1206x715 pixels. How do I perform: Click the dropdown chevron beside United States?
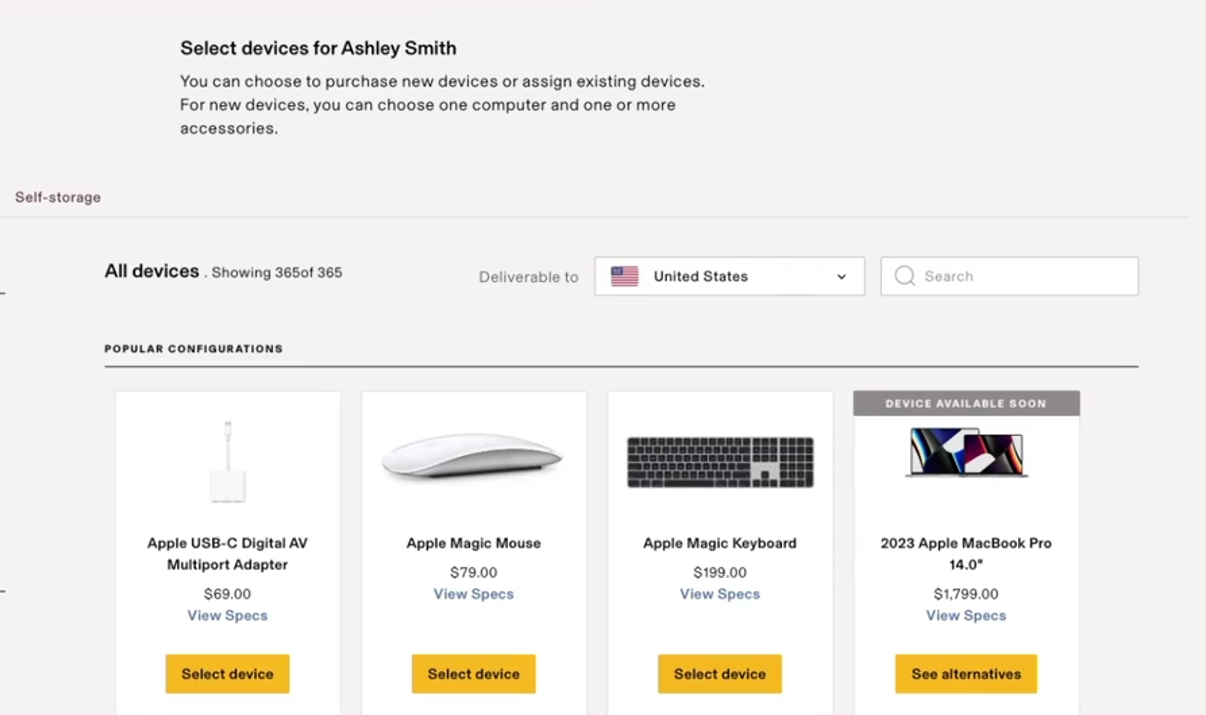[x=841, y=277]
